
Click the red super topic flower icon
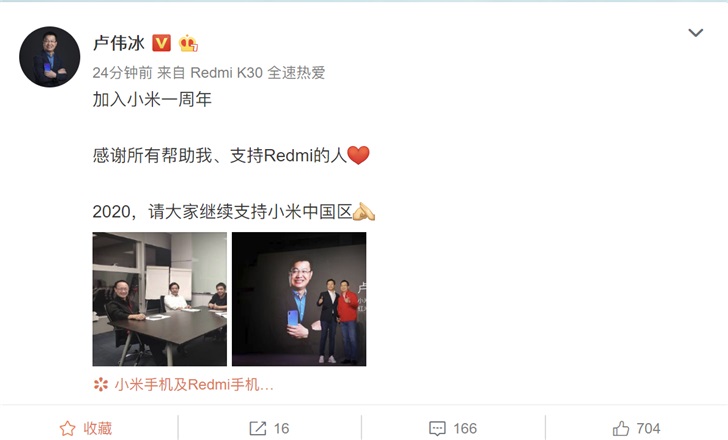[101, 385]
